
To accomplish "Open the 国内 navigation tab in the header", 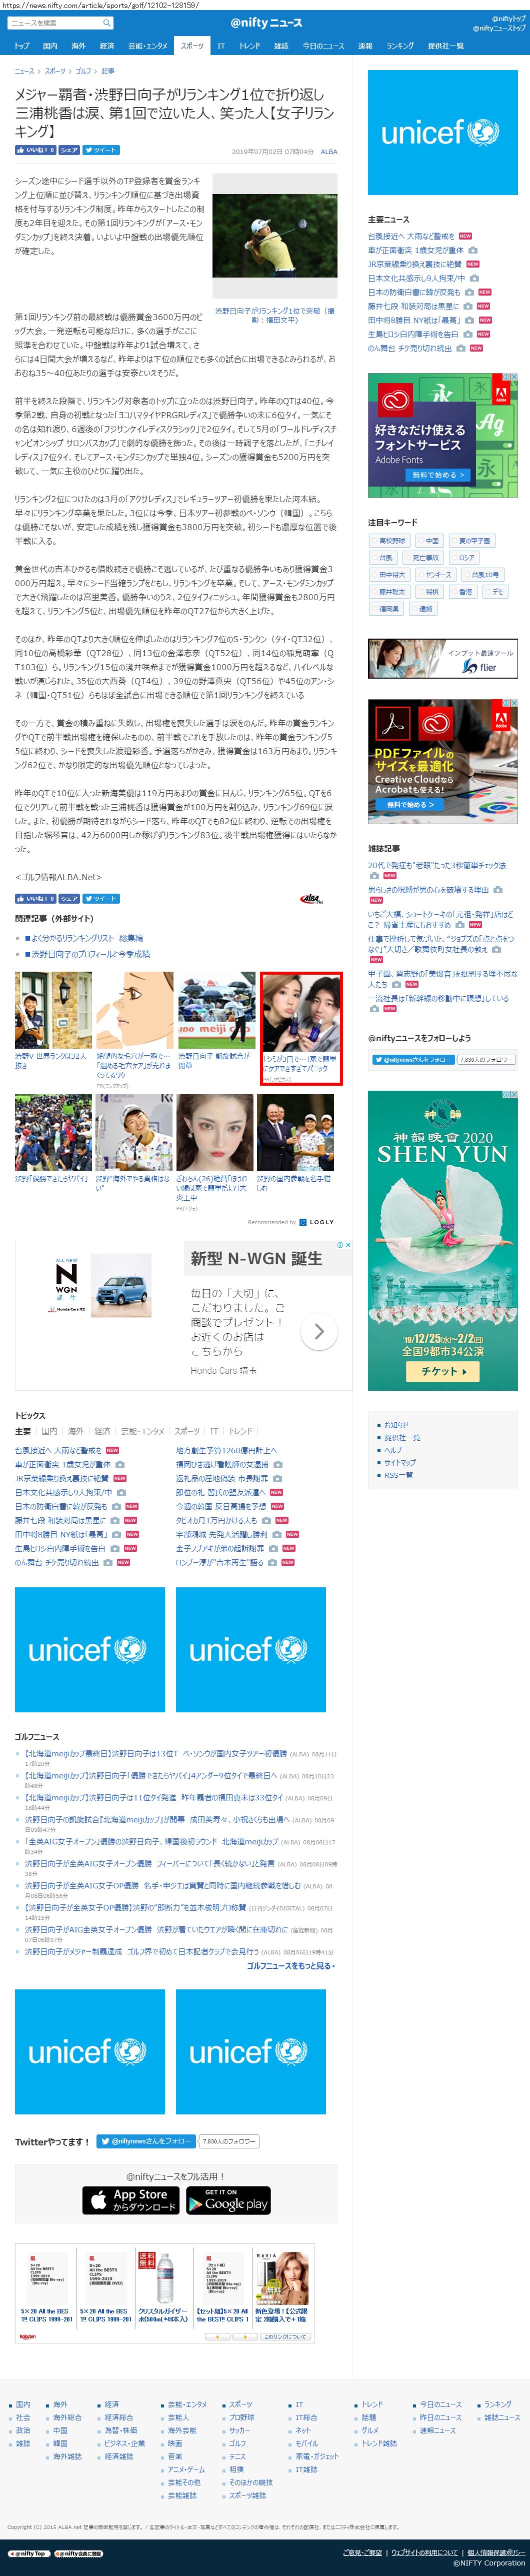I will point(50,46).
